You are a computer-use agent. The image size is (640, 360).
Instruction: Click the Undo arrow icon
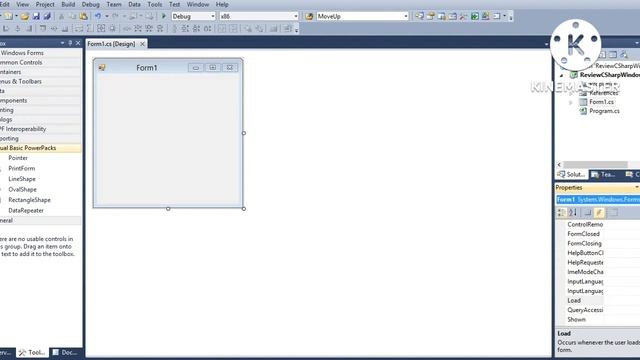tap(98, 16)
